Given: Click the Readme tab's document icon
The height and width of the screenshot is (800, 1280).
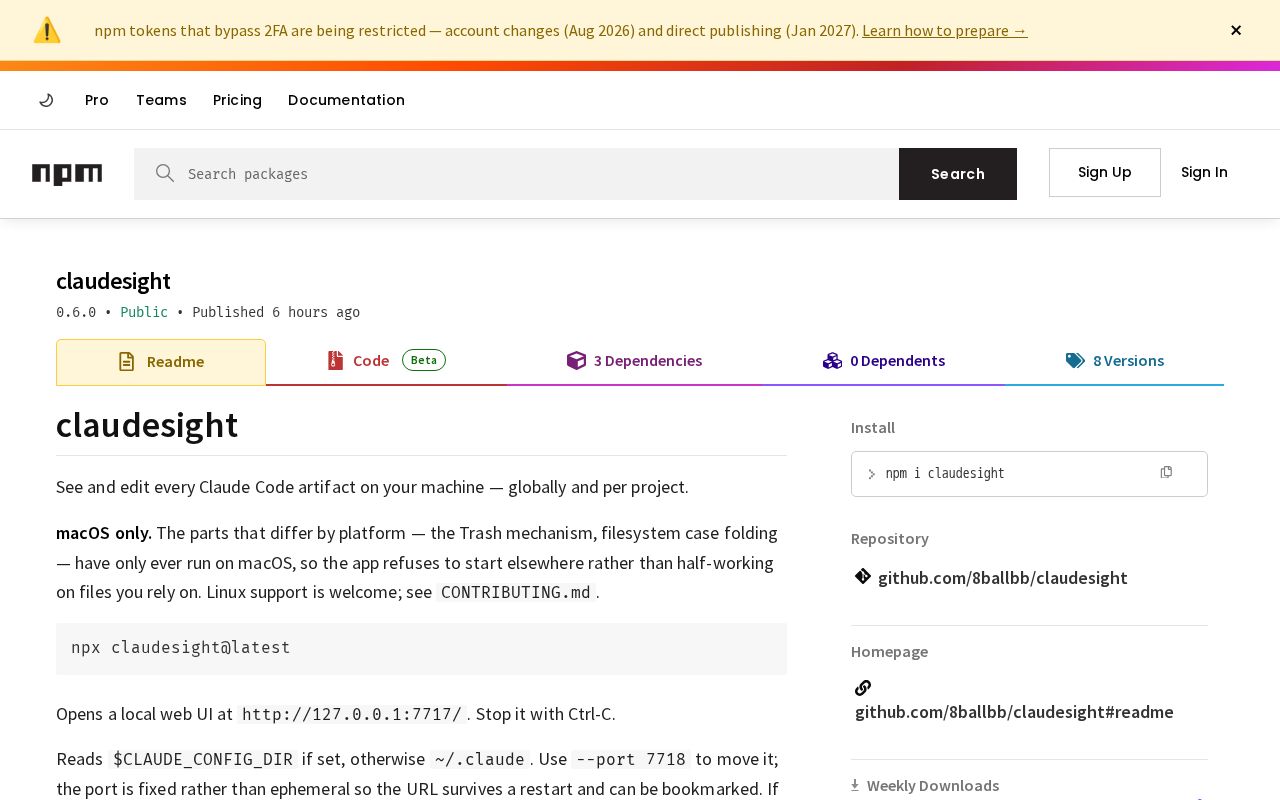Looking at the screenshot, I should pos(126,361).
